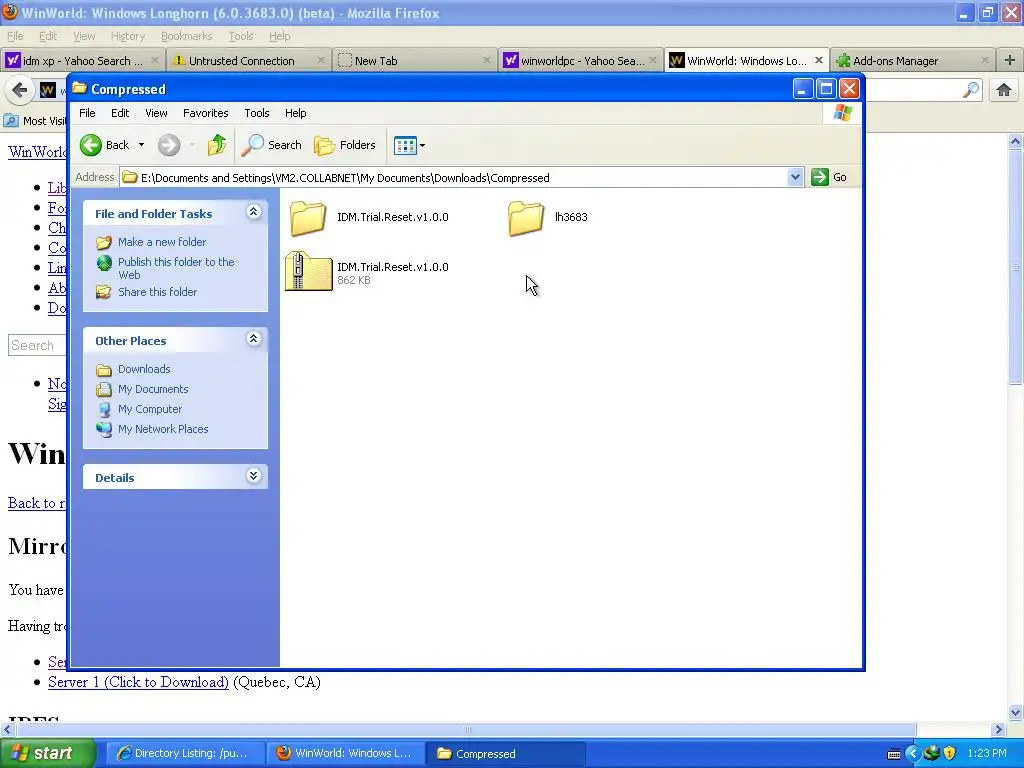The width and height of the screenshot is (1024, 768).
Task: Click the Make a new folder icon
Action: tap(104, 242)
